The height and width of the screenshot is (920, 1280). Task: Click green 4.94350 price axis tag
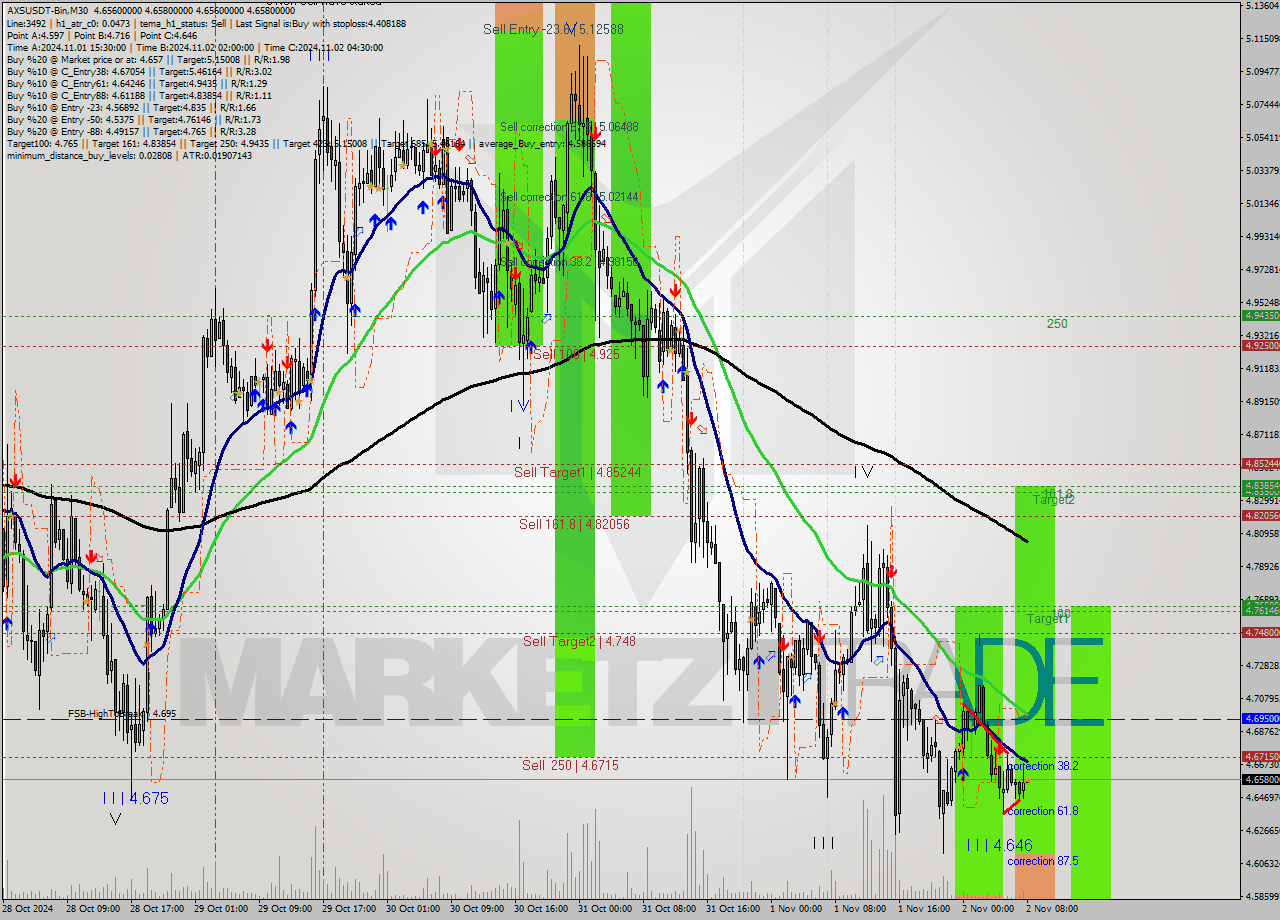point(1261,315)
